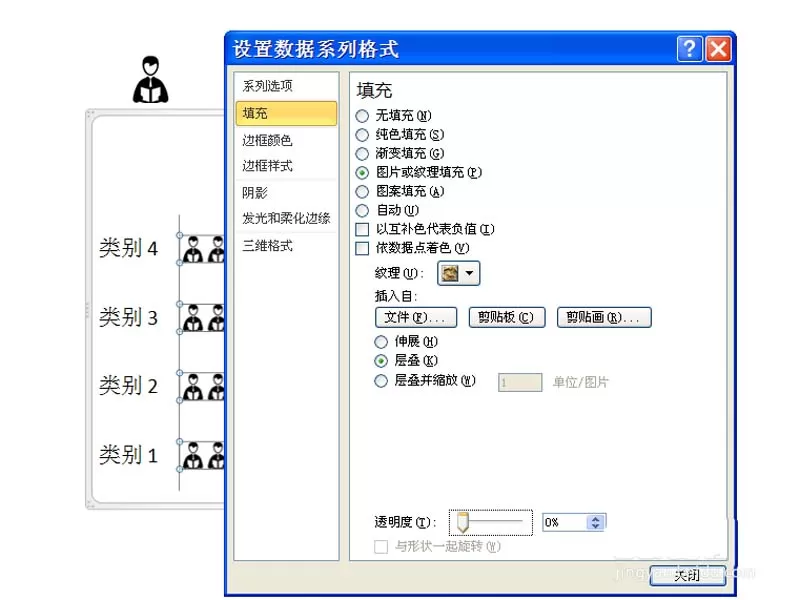The width and height of the screenshot is (800, 600).
Task: Select the 类别 4 bar picture icons
Action: (203, 249)
